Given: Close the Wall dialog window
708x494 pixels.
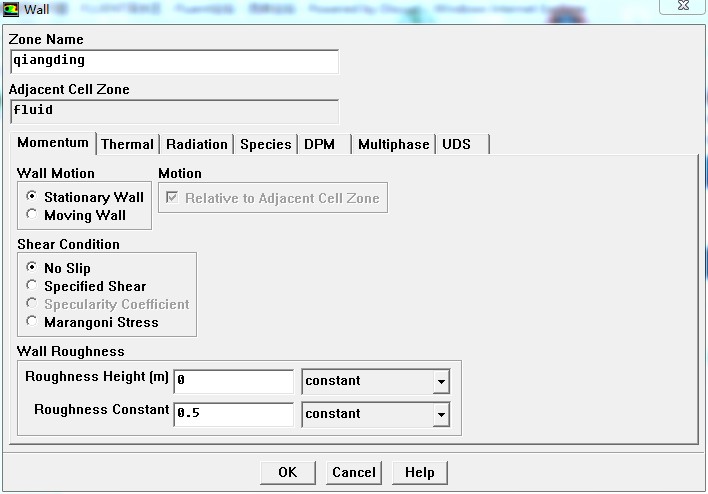Looking at the screenshot, I should (x=682, y=5).
